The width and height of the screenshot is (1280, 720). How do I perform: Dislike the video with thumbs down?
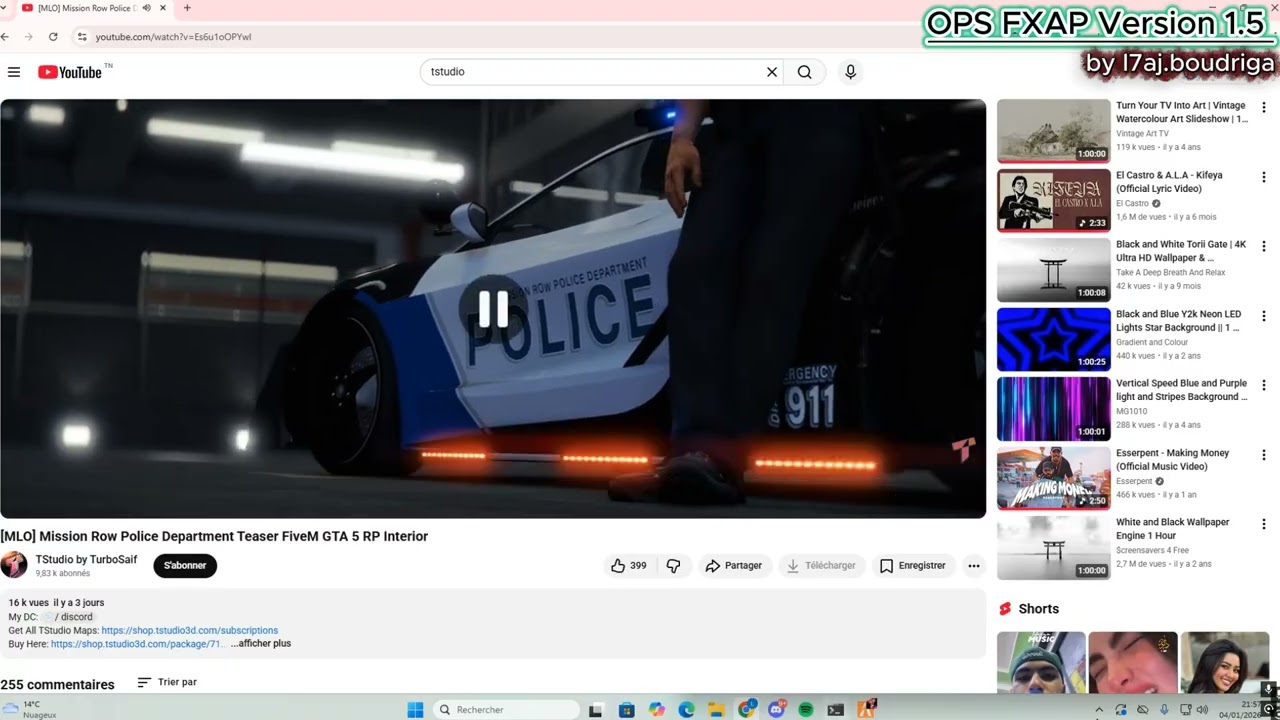[673, 566]
